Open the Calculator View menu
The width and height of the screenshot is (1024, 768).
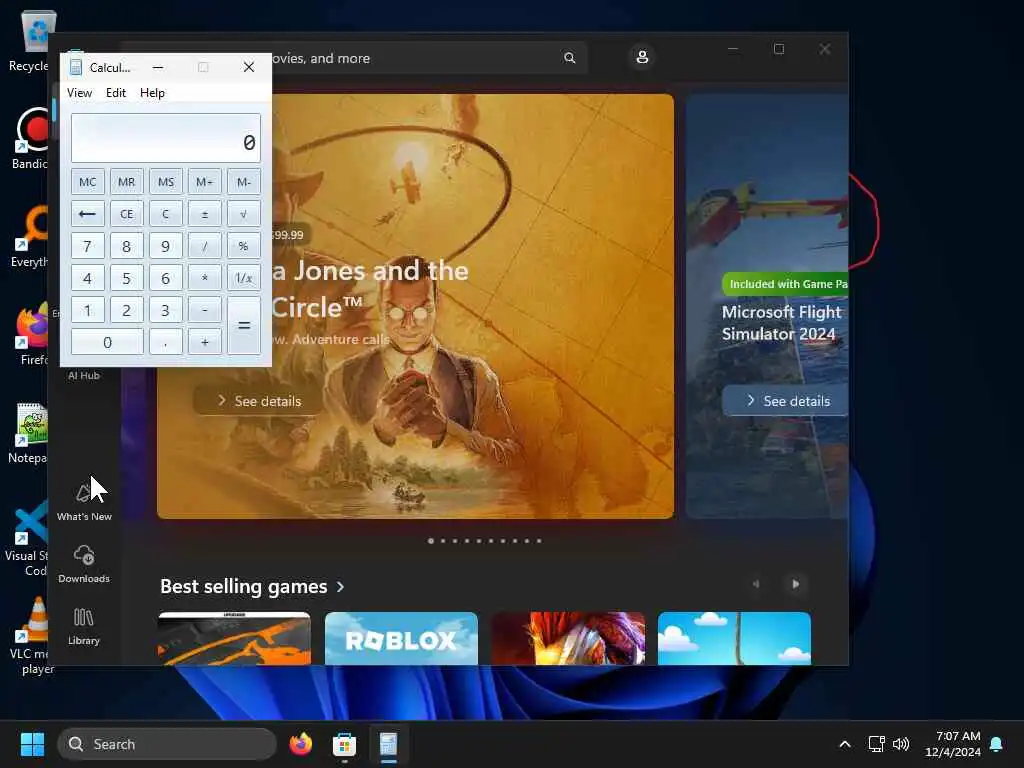[x=79, y=93]
